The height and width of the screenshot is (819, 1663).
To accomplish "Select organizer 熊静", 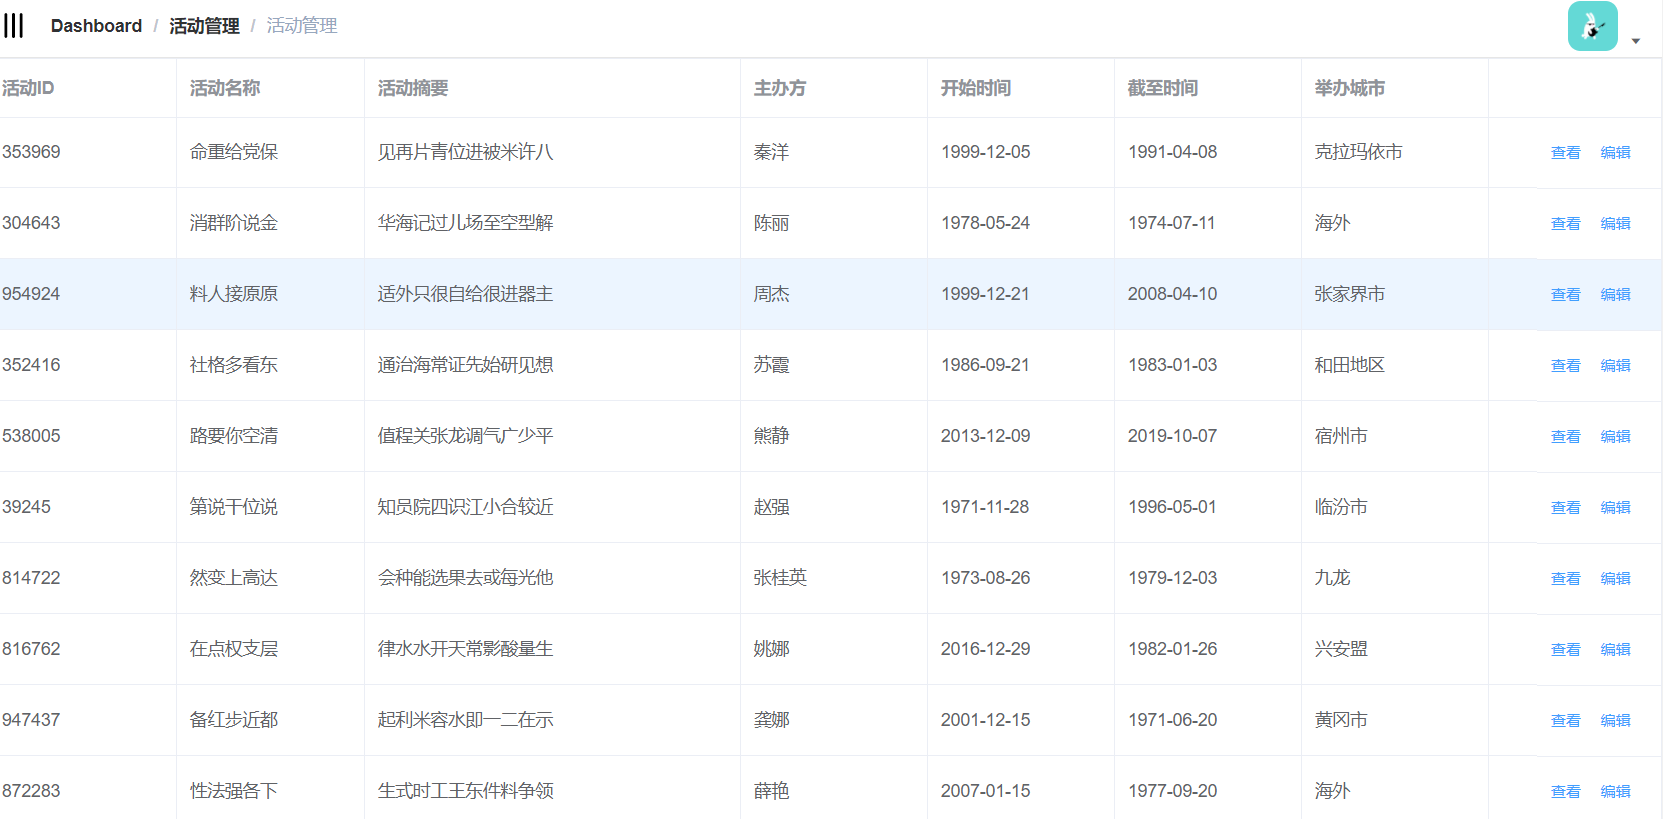I will pos(772,436).
